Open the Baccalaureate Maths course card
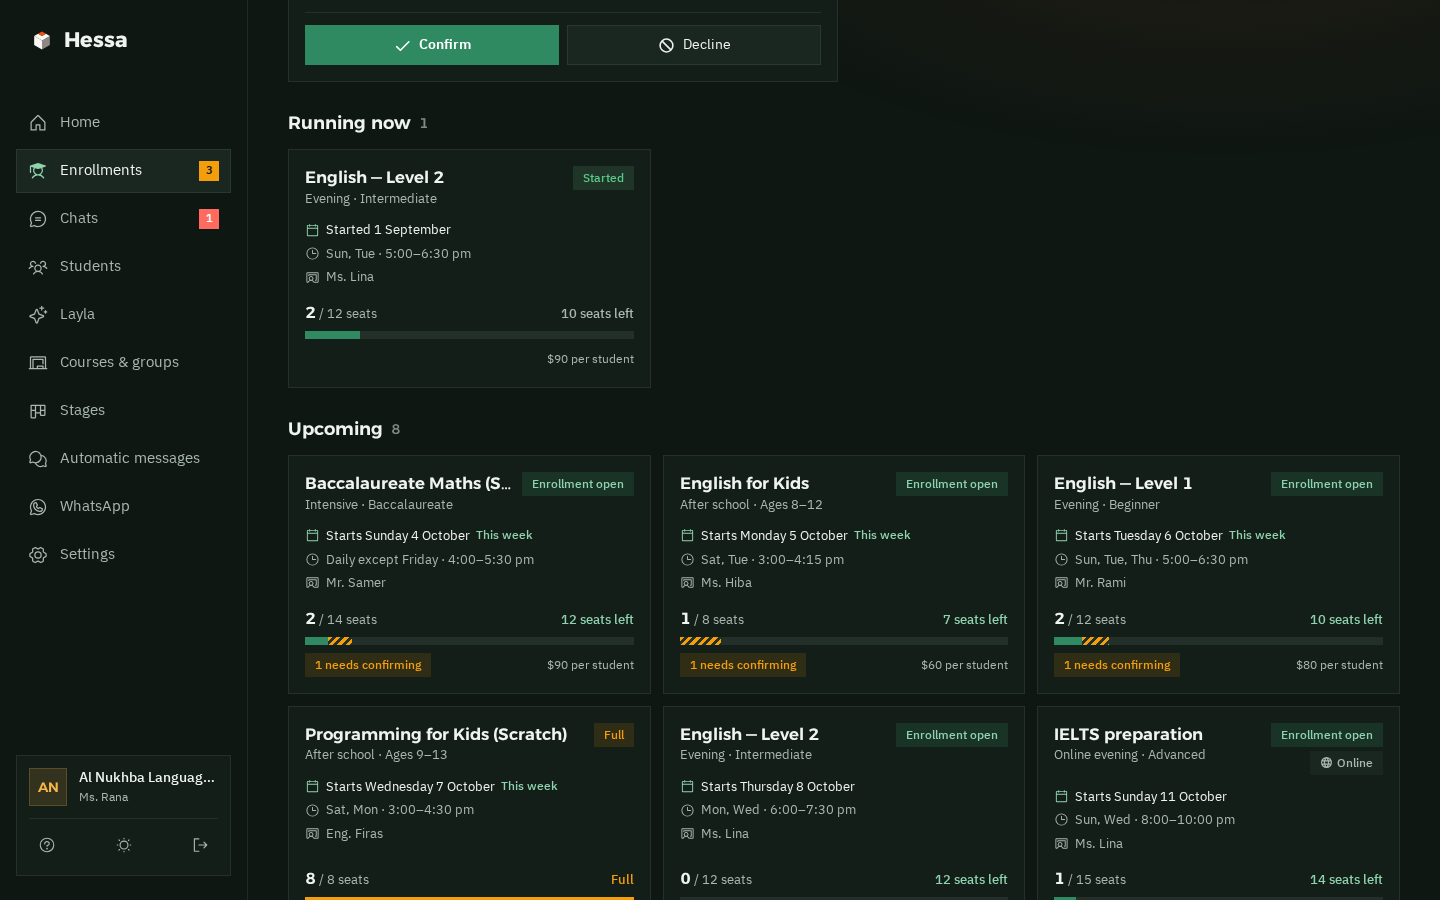 coord(469,575)
